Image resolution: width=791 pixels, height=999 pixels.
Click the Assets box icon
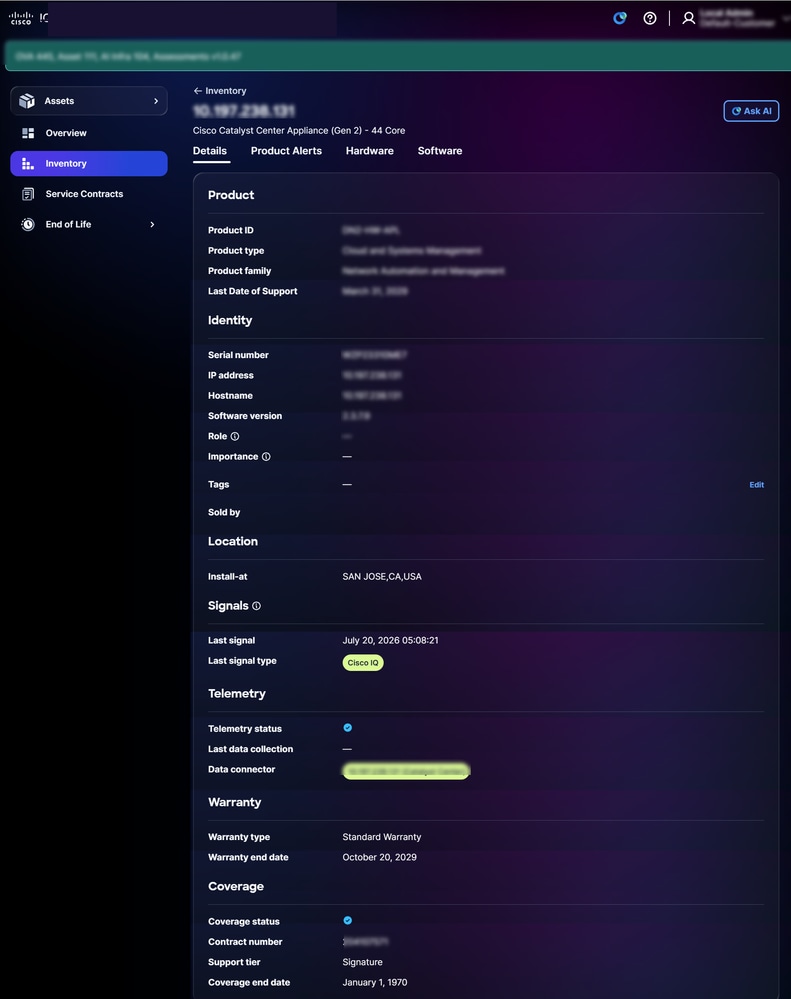tap(27, 101)
